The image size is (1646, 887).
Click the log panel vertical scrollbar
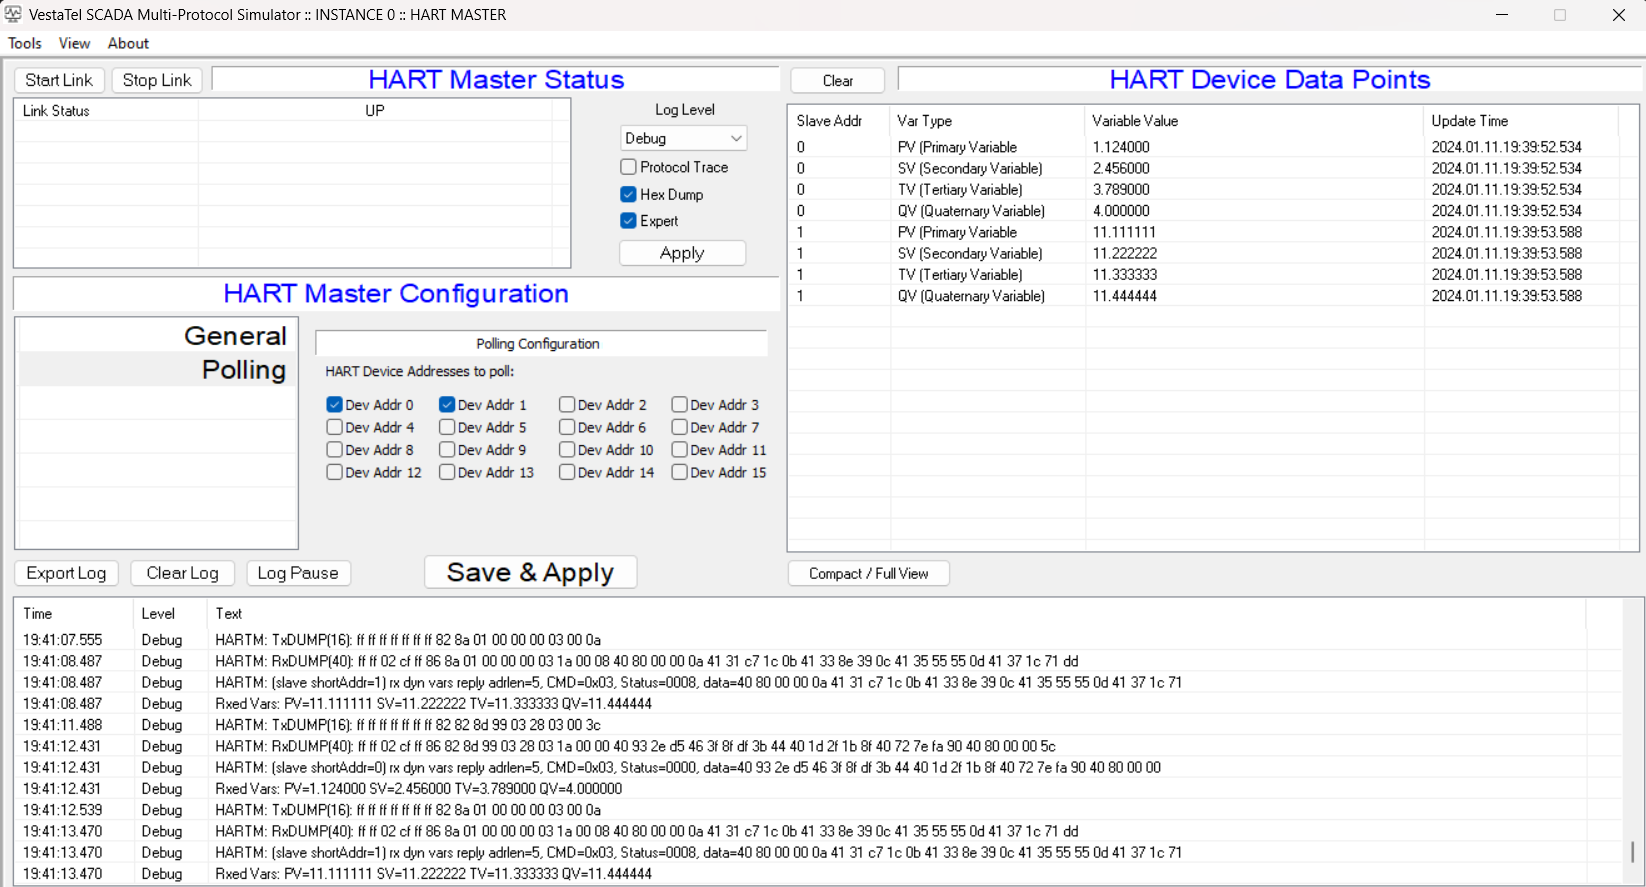point(1632,851)
